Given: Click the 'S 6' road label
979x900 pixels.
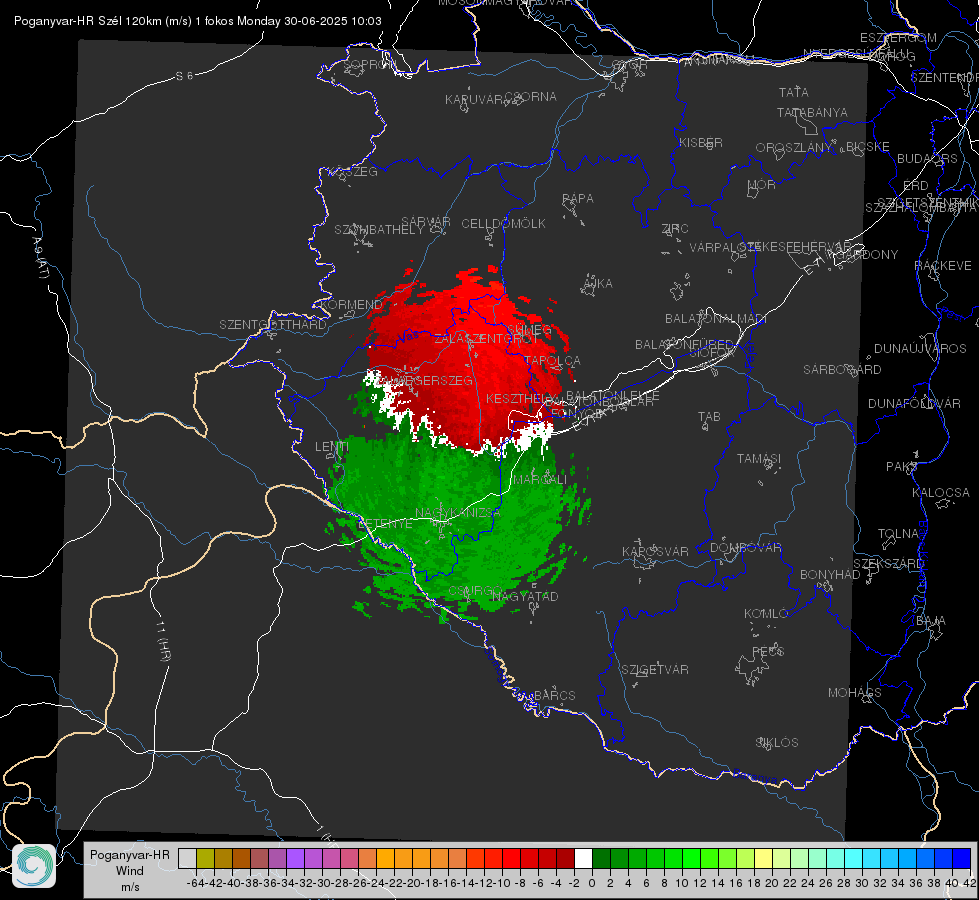Looking at the screenshot, I should (184, 76).
